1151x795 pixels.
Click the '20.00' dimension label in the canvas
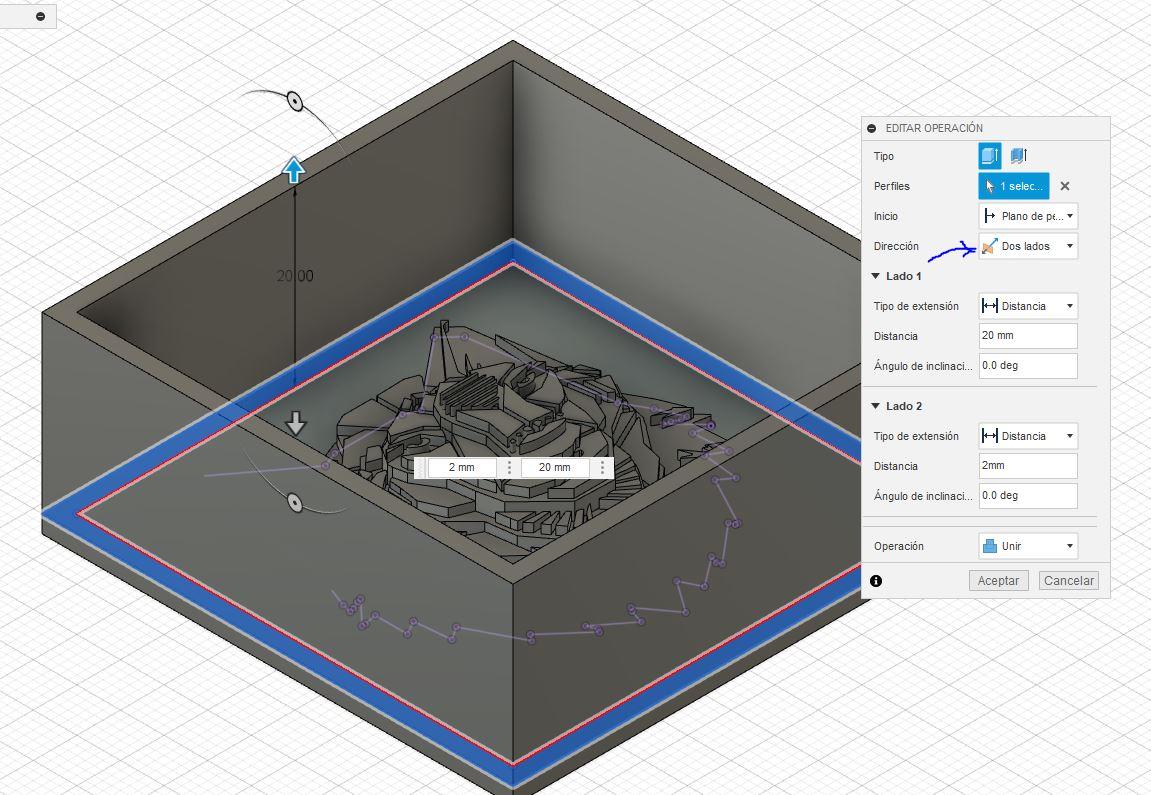(295, 276)
